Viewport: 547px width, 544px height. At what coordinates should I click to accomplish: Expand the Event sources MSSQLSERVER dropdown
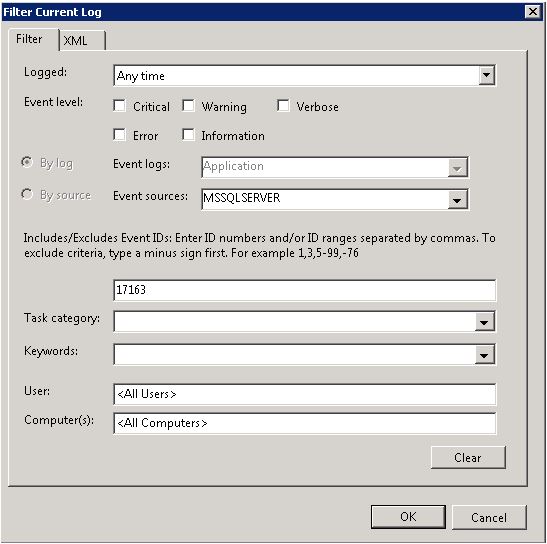coord(457,200)
